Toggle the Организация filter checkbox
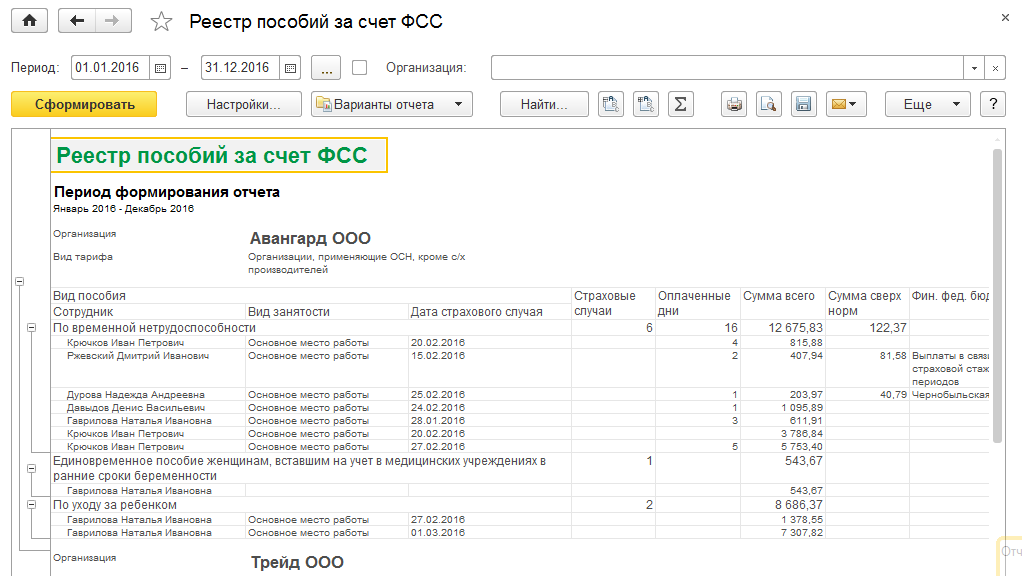The height and width of the screenshot is (576, 1022). [x=359, y=68]
